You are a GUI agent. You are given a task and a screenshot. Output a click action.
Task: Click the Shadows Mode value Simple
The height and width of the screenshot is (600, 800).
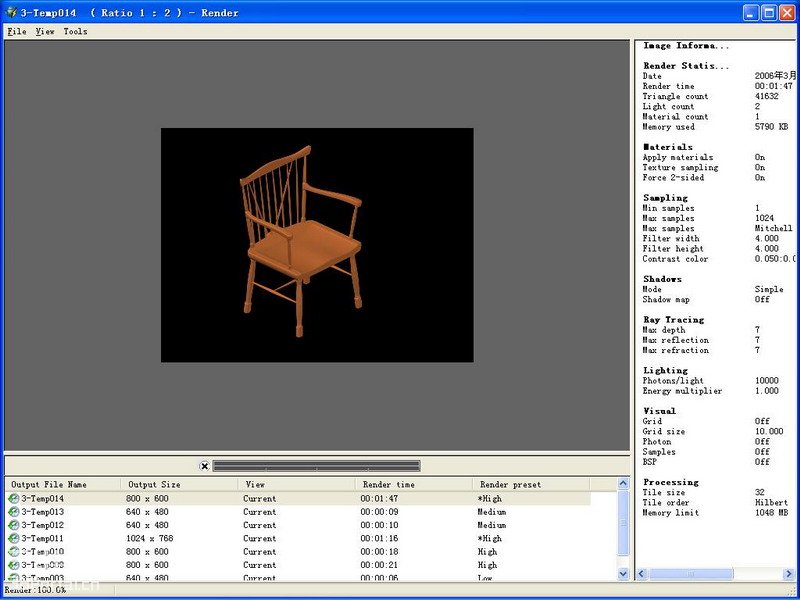tap(769, 289)
